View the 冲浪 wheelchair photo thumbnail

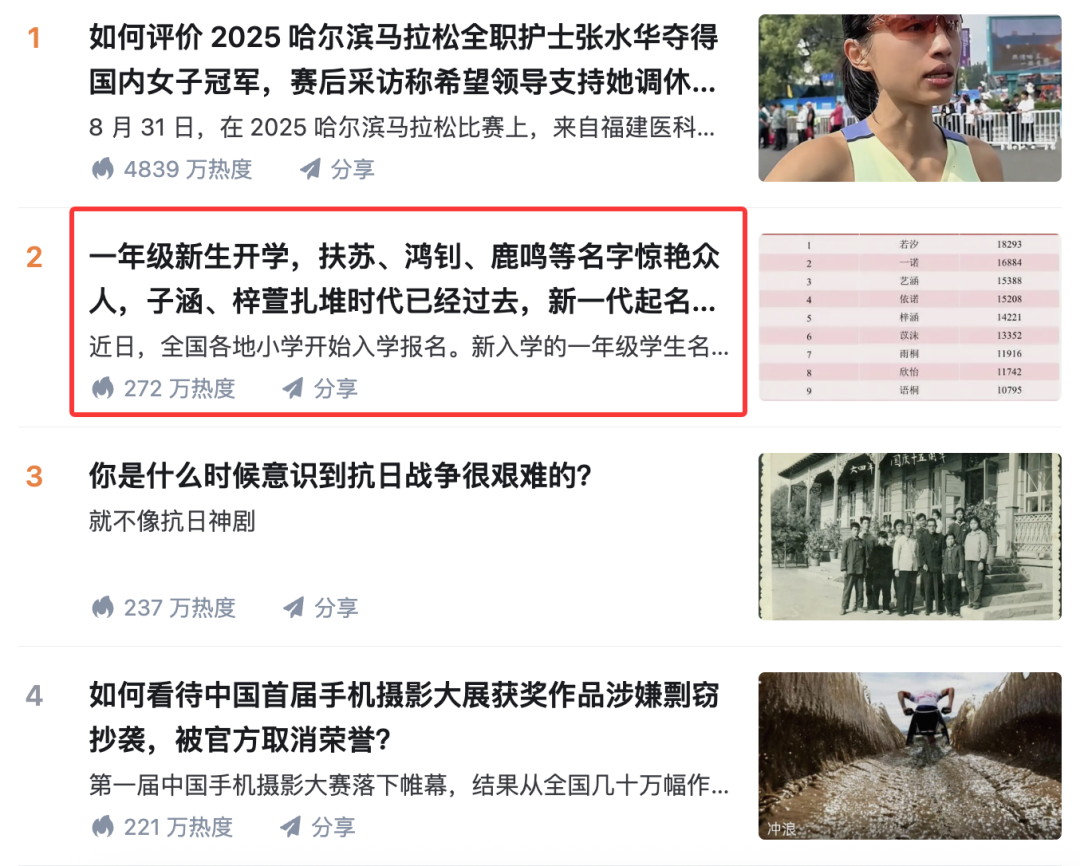(910, 756)
